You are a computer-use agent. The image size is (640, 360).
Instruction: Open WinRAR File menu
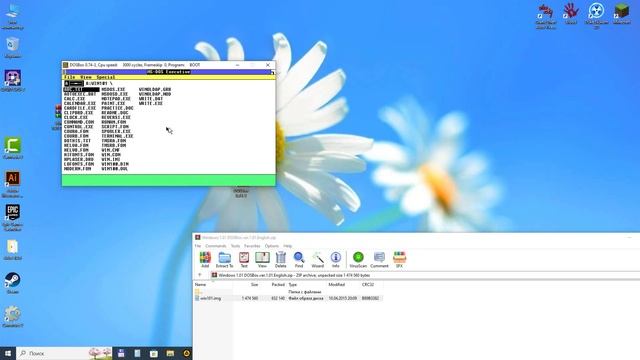tap(198, 246)
